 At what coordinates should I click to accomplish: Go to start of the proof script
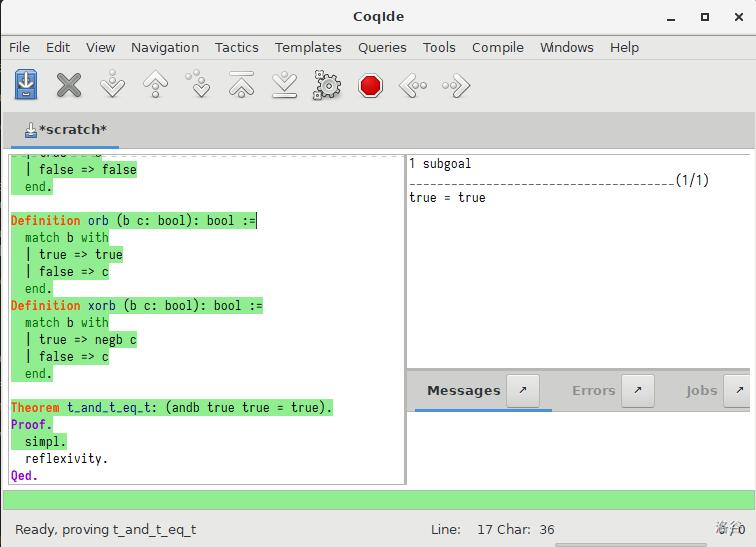point(241,85)
